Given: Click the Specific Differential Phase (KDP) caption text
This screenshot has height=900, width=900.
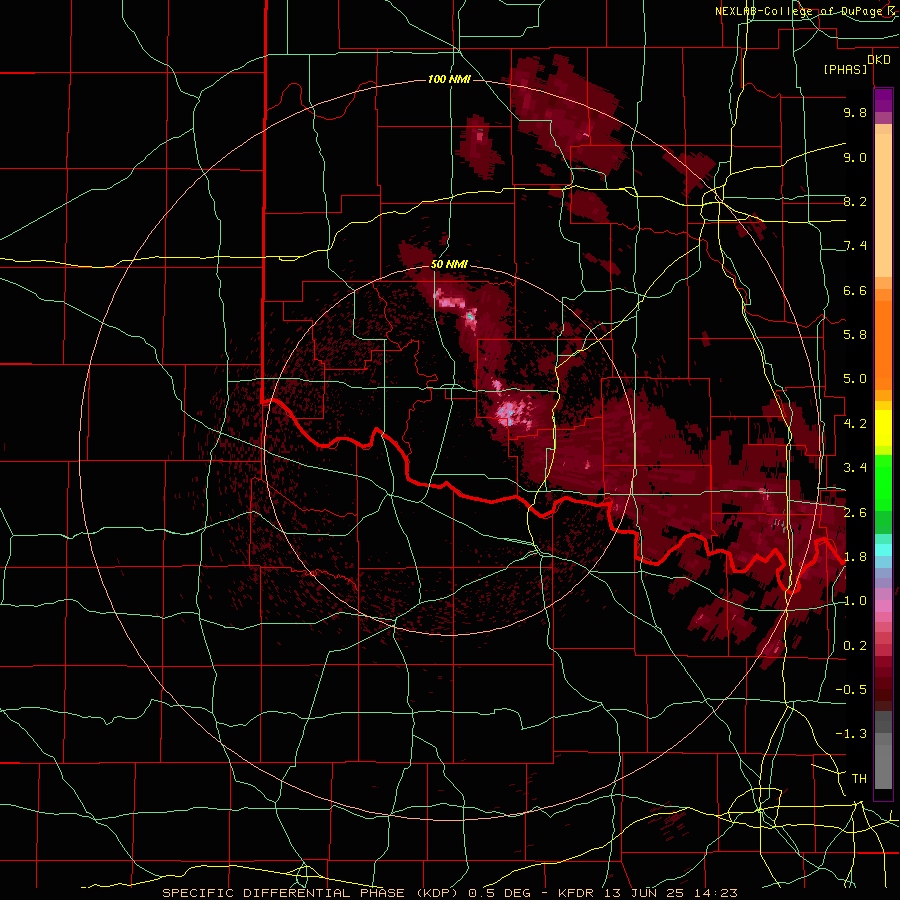Looking at the screenshot, I should [x=312, y=893].
